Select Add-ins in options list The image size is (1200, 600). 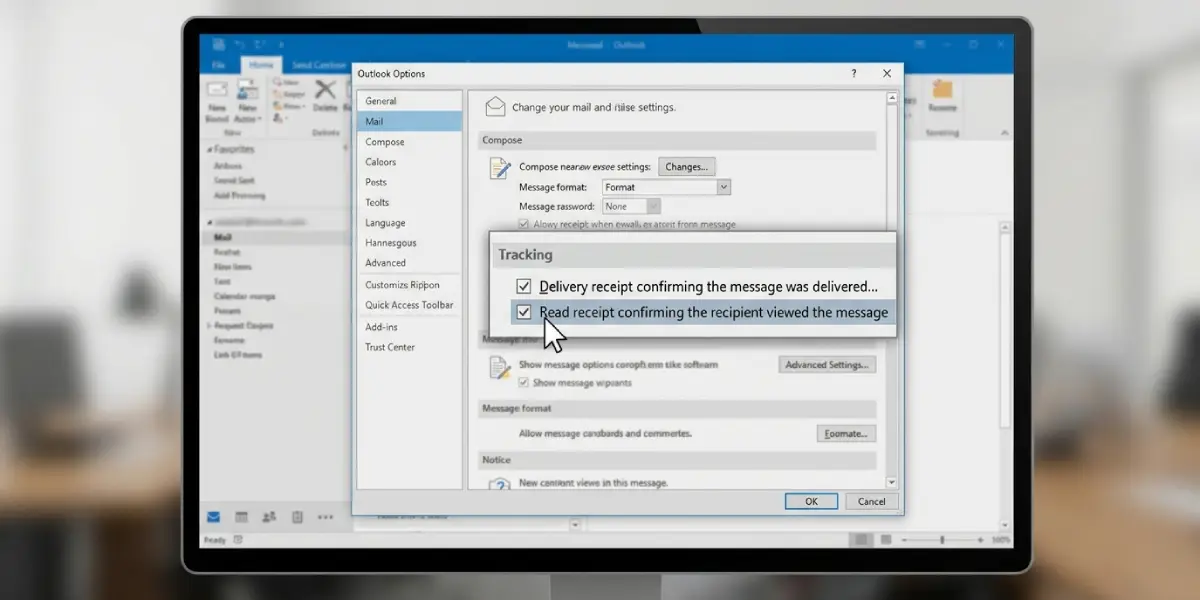coord(409,327)
